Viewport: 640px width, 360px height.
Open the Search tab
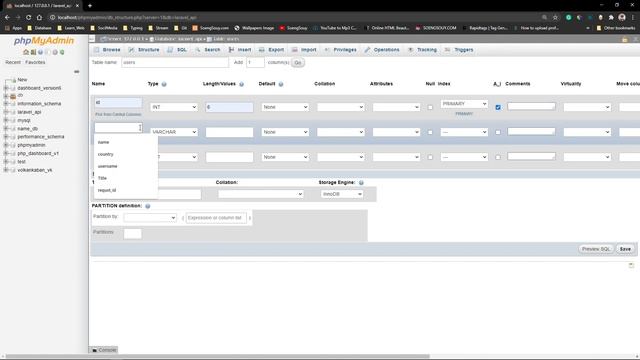[208, 50]
